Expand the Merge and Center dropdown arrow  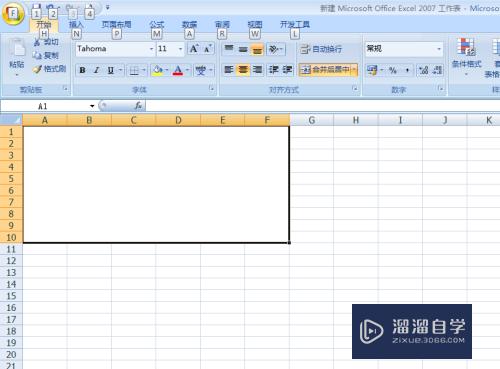point(354,70)
